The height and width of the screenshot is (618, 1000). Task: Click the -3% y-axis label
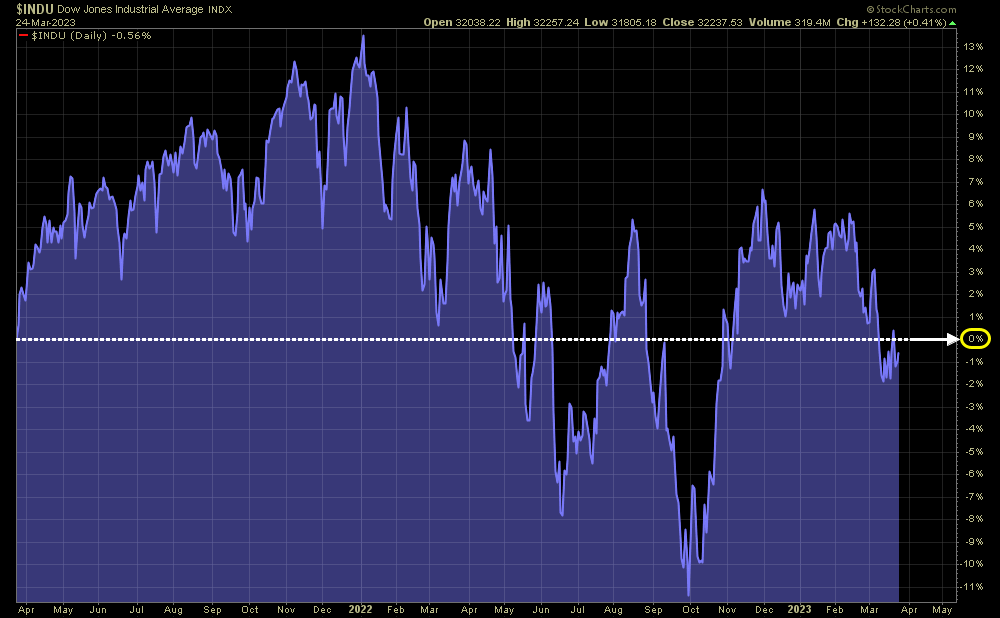[x=974, y=407]
